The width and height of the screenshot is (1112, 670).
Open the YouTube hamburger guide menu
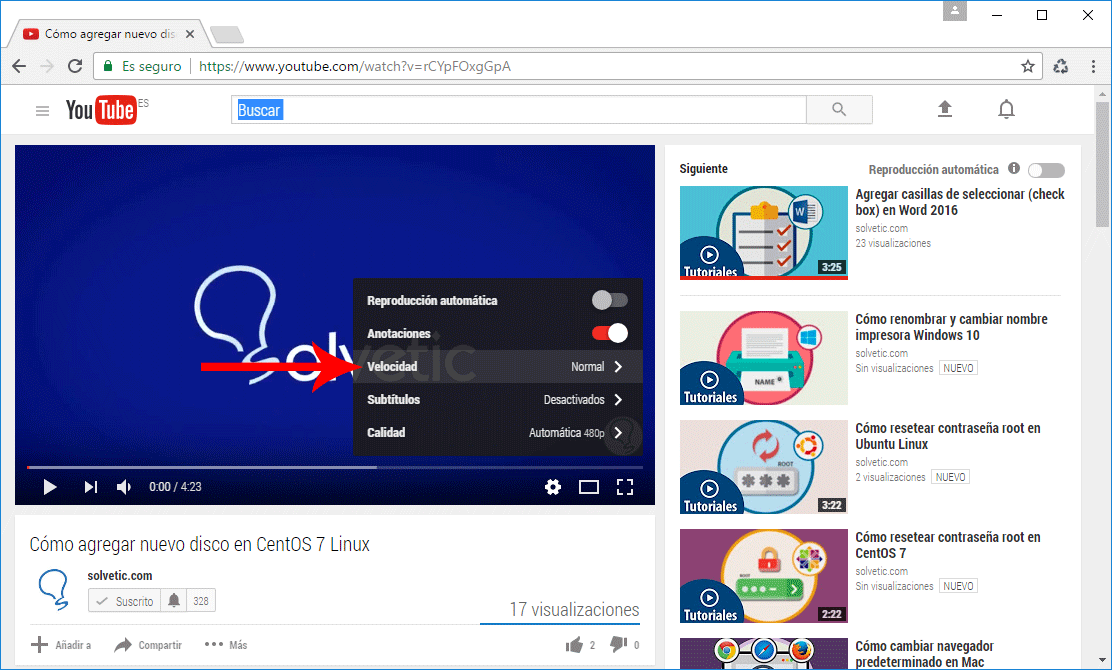43,111
